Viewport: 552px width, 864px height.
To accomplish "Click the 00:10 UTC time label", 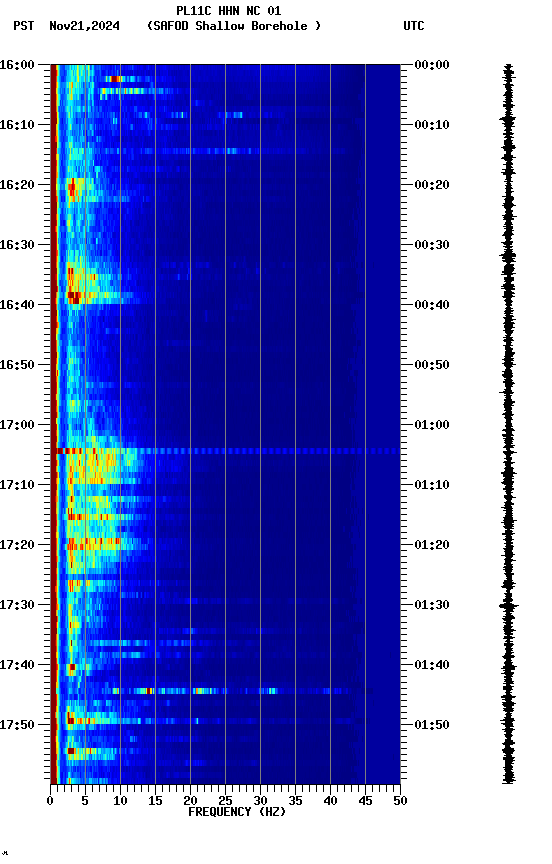I will 432,125.
